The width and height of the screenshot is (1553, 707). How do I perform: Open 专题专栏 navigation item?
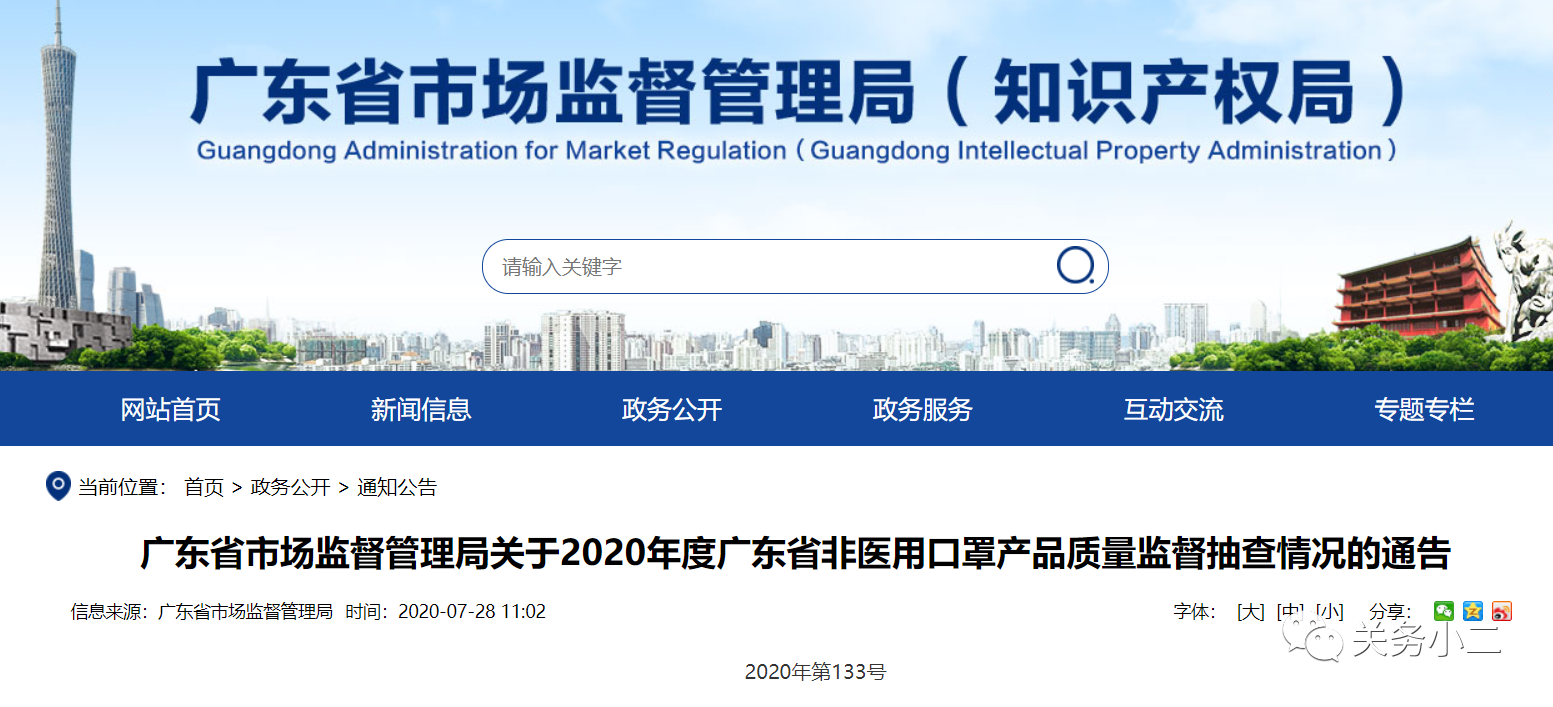pyautogui.click(x=1424, y=409)
